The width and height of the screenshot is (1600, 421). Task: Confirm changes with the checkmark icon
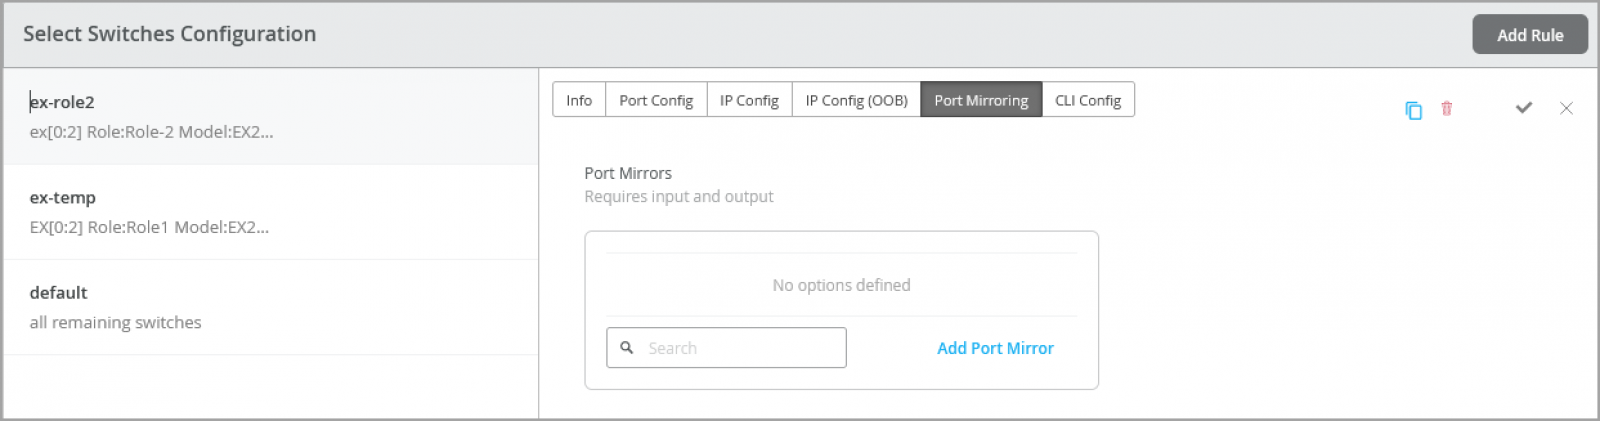(x=1523, y=108)
